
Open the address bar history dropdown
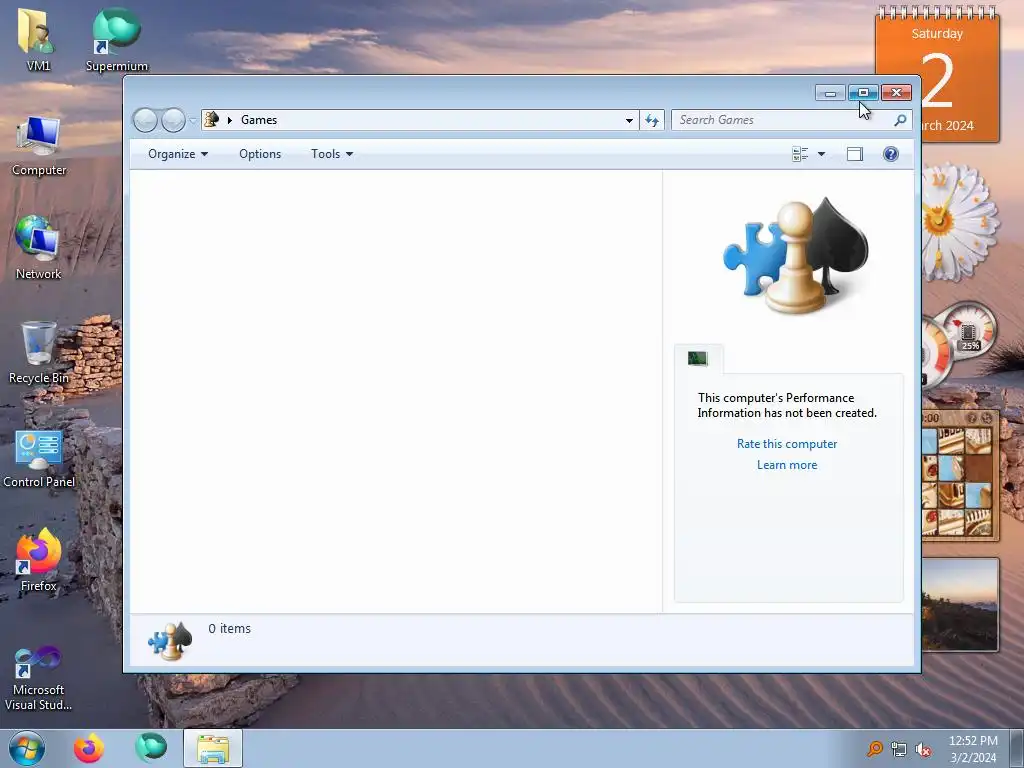point(629,120)
